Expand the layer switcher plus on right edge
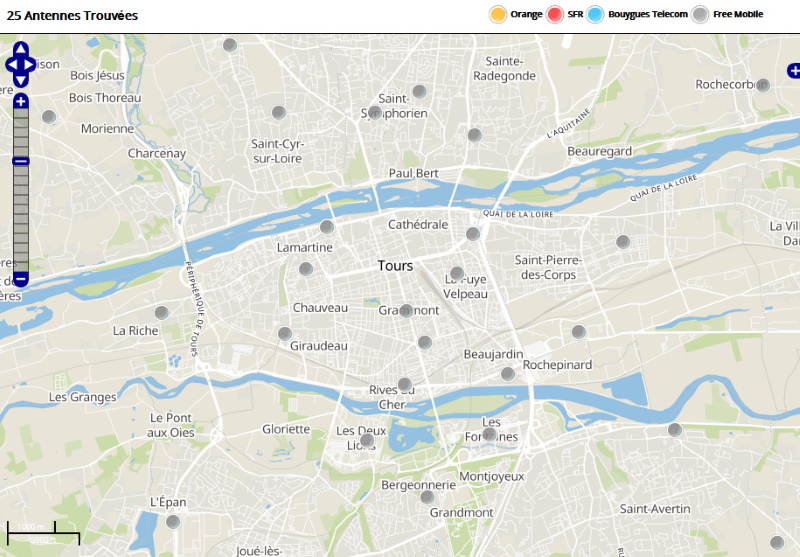Screen dimensions: 800x557 [x=794, y=70]
